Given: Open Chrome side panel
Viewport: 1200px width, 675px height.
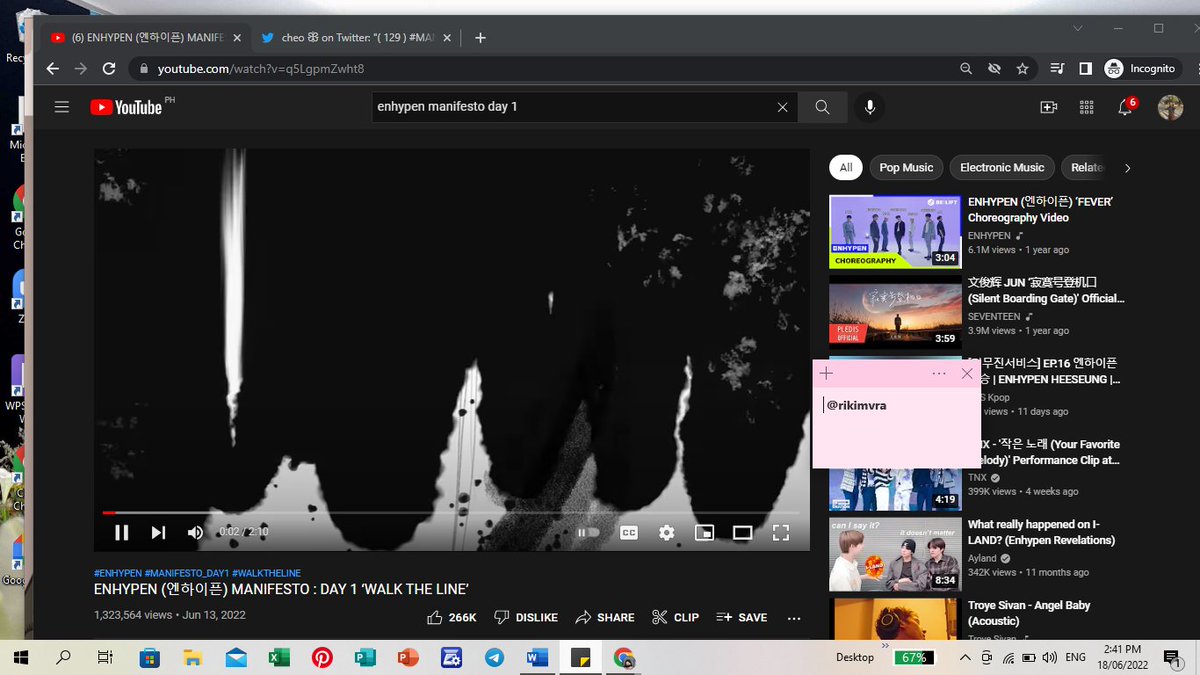Looking at the screenshot, I should (1085, 69).
